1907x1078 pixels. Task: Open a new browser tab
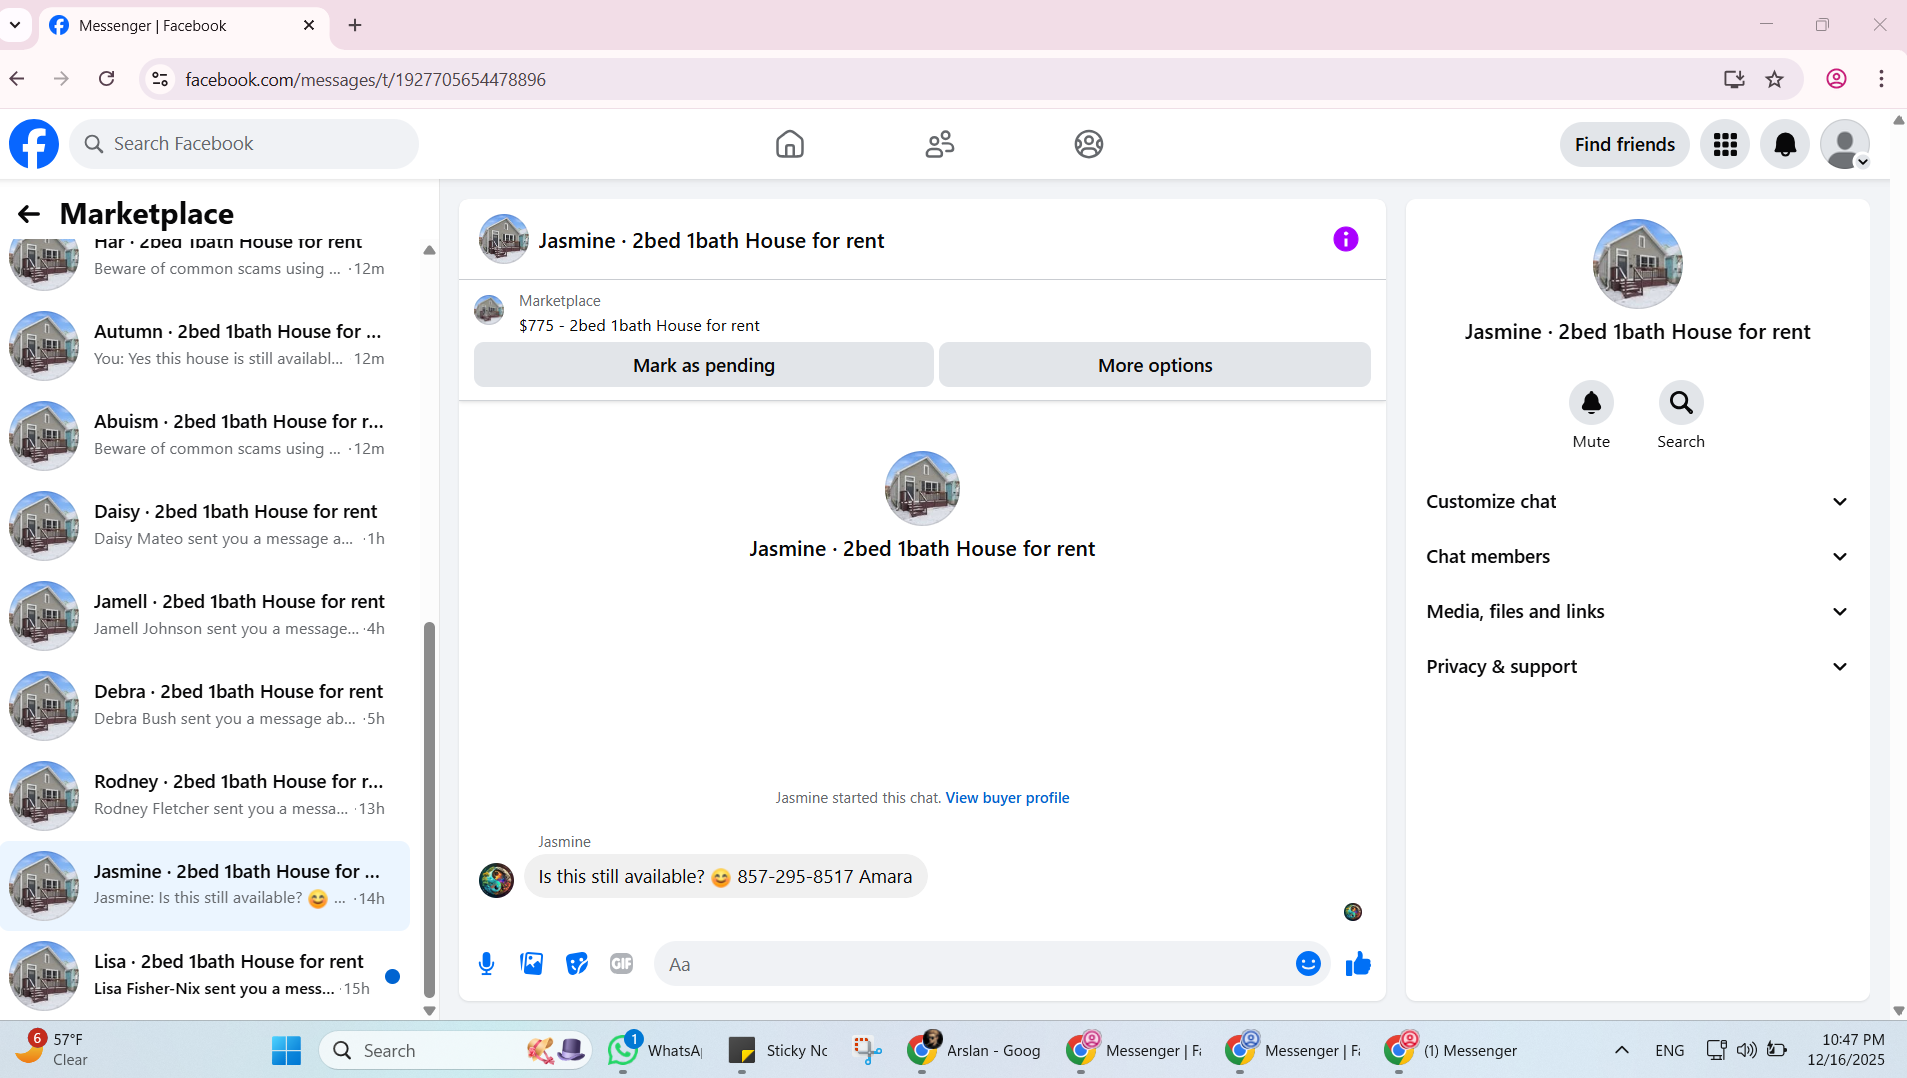[x=355, y=26]
